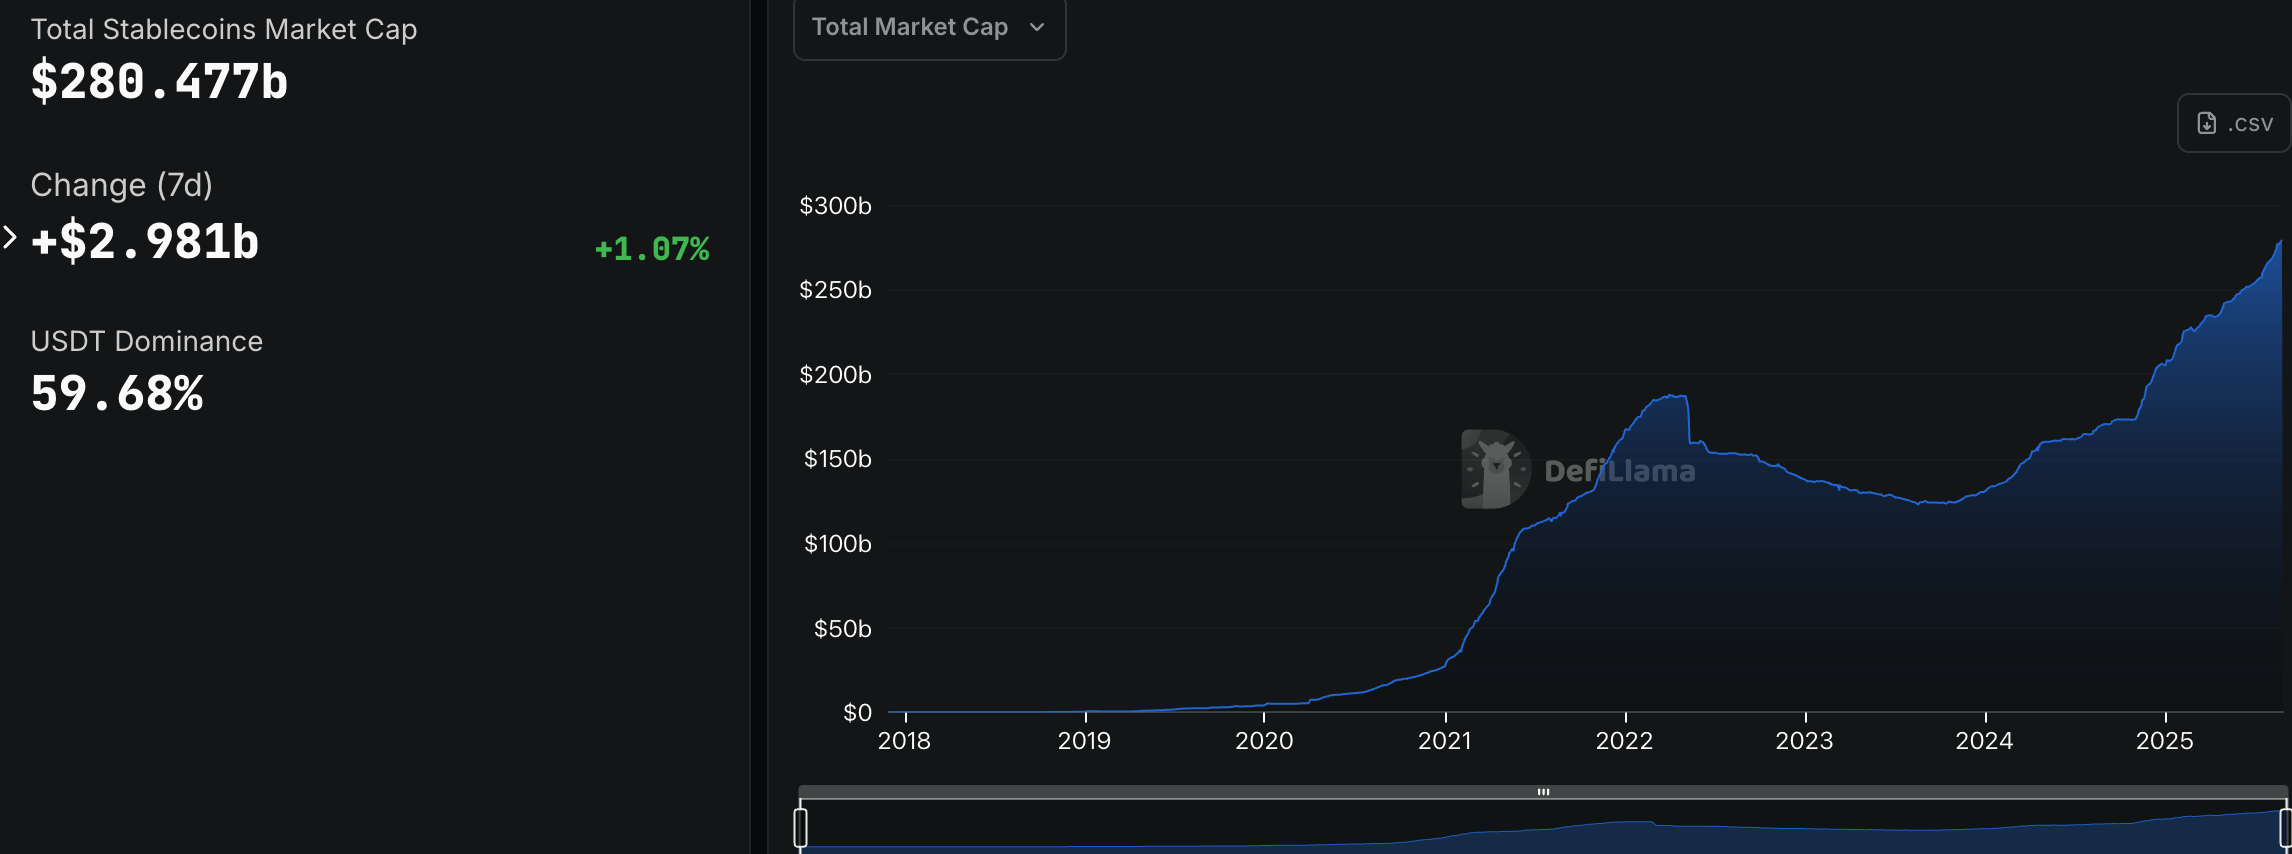Expand the Change (7d) row chevron

coord(10,238)
